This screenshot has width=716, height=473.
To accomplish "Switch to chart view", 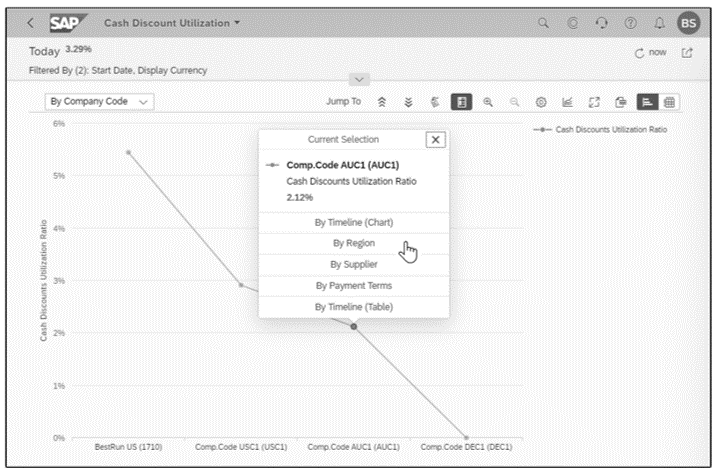I will [x=648, y=102].
